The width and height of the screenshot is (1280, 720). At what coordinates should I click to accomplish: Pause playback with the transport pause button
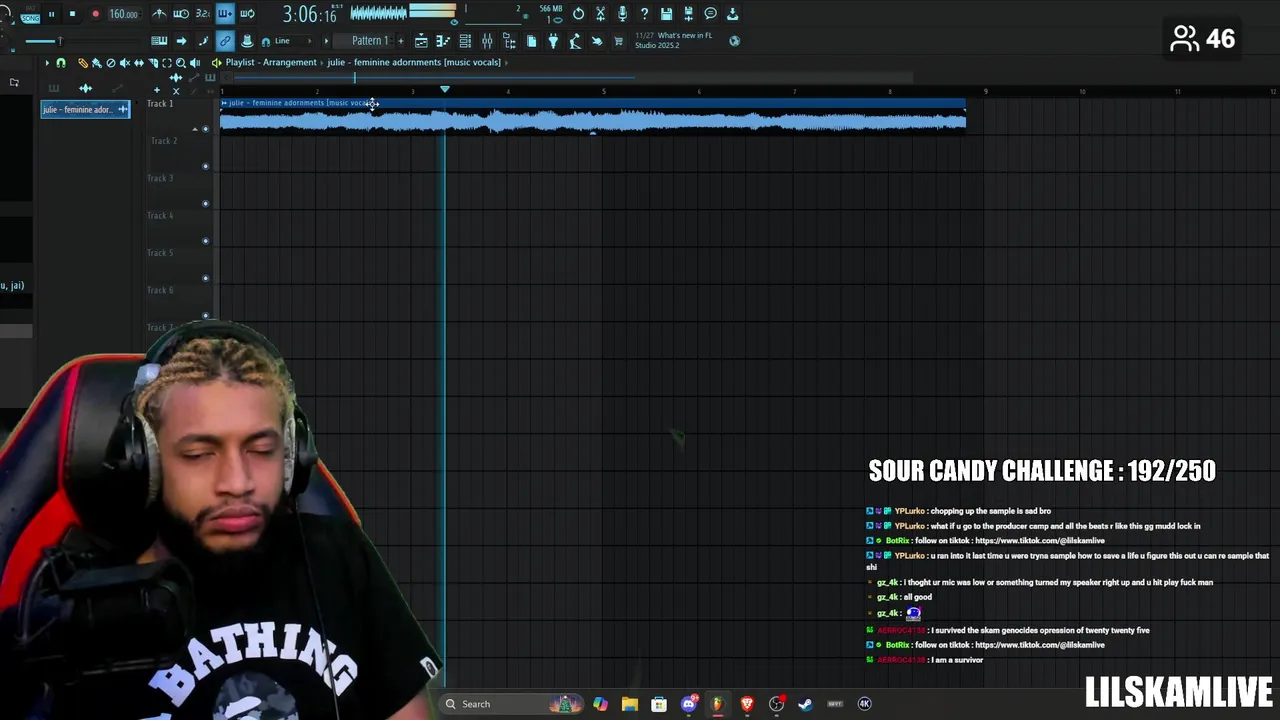click(51, 14)
